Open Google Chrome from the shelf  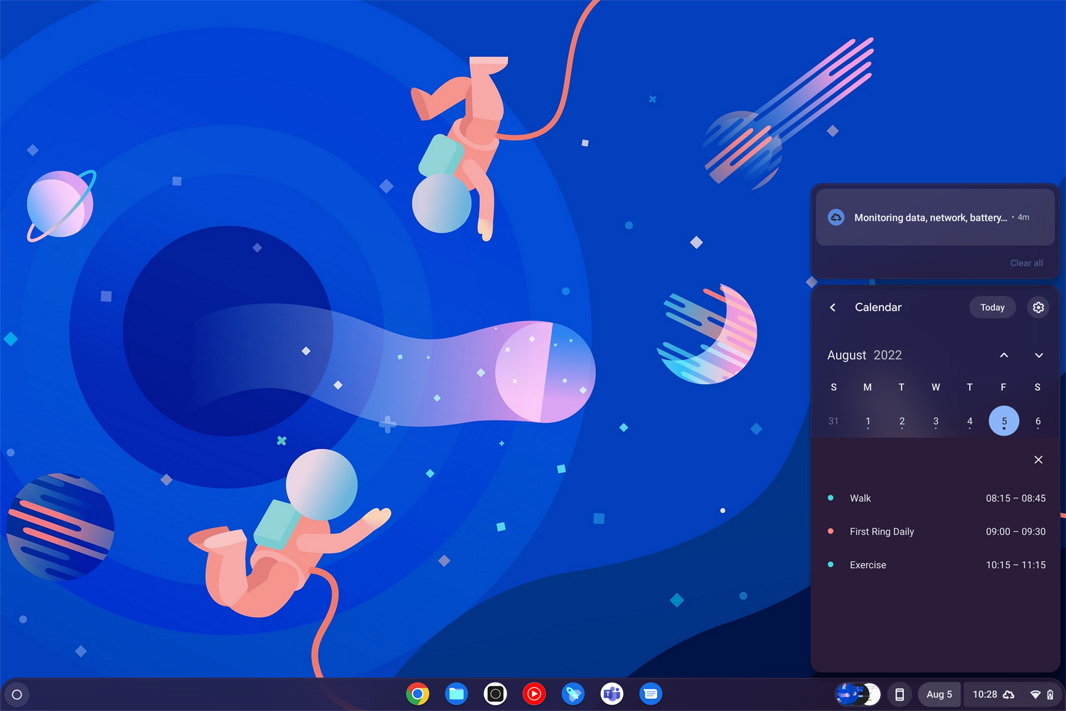418,694
